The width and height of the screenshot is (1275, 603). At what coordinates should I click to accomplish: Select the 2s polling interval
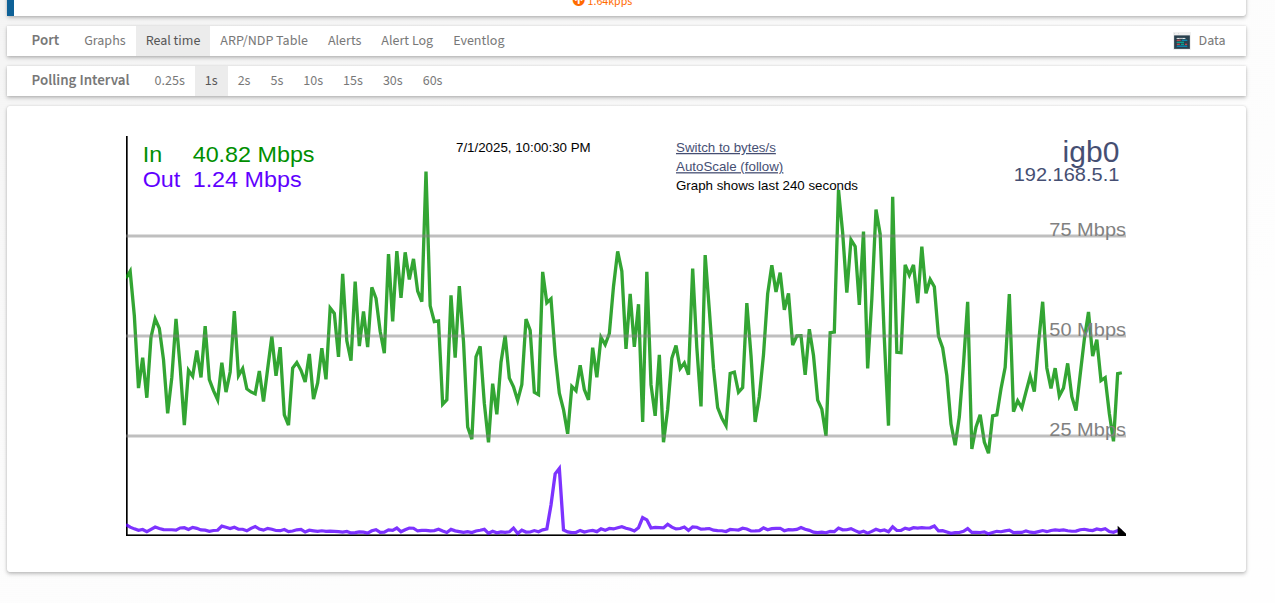(x=243, y=80)
